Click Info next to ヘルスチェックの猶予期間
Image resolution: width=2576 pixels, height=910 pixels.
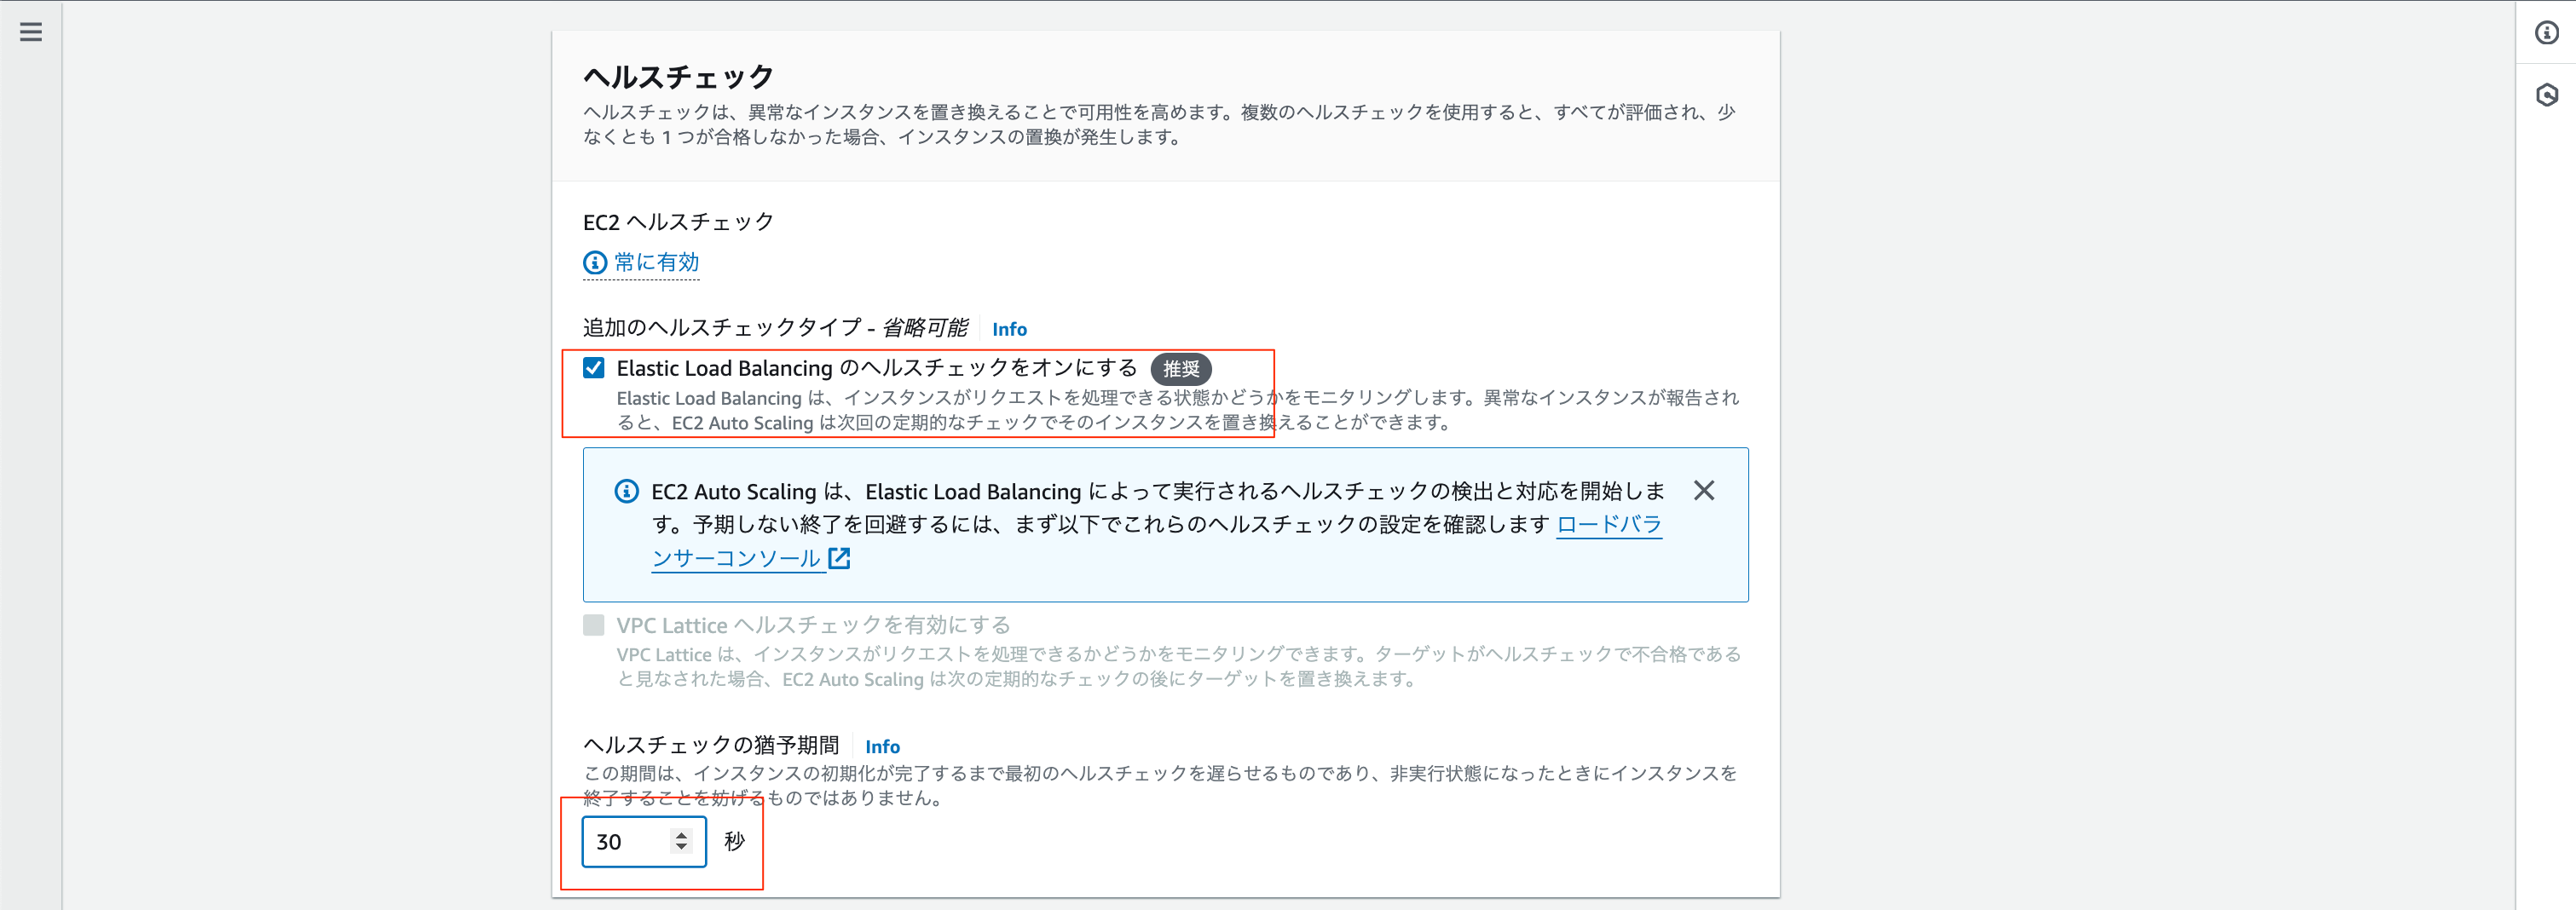coord(882,746)
